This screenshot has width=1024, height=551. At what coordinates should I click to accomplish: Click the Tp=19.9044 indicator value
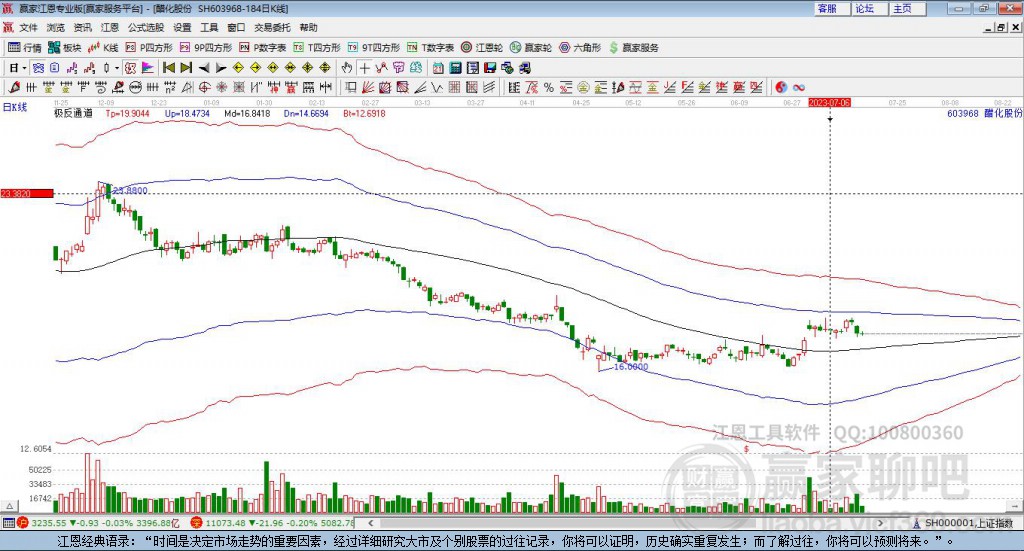(127, 113)
